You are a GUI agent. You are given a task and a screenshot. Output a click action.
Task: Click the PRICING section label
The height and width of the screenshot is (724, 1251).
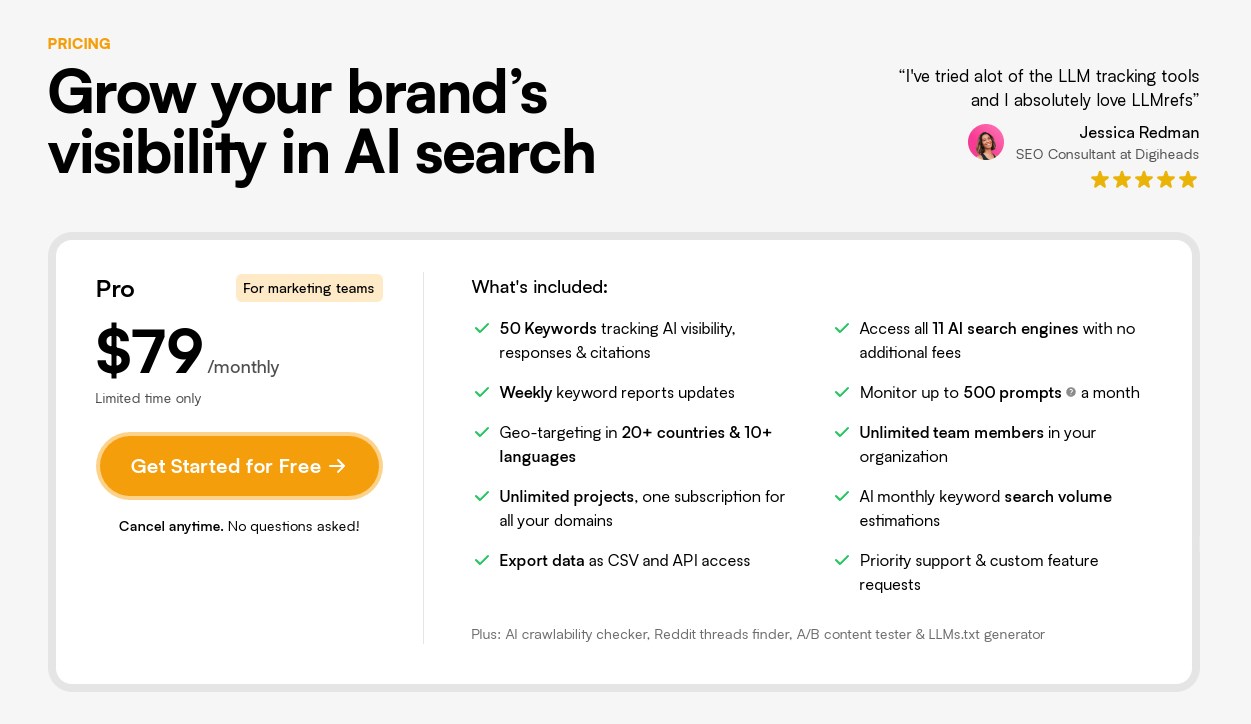point(79,44)
